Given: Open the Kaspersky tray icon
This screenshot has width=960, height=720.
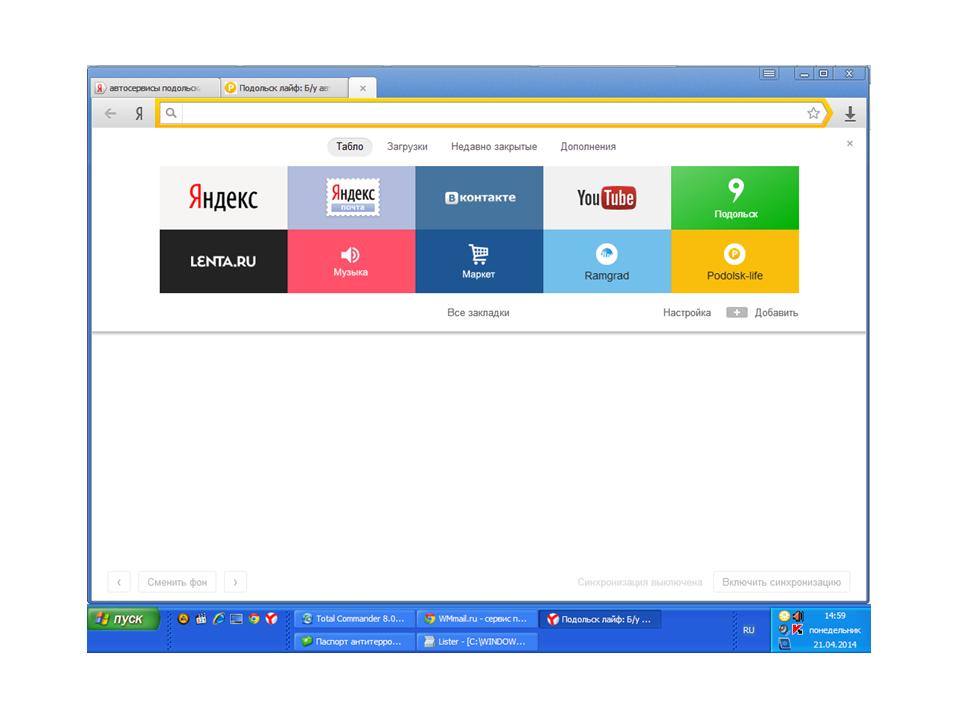Looking at the screenshot, I should (797, 629).
